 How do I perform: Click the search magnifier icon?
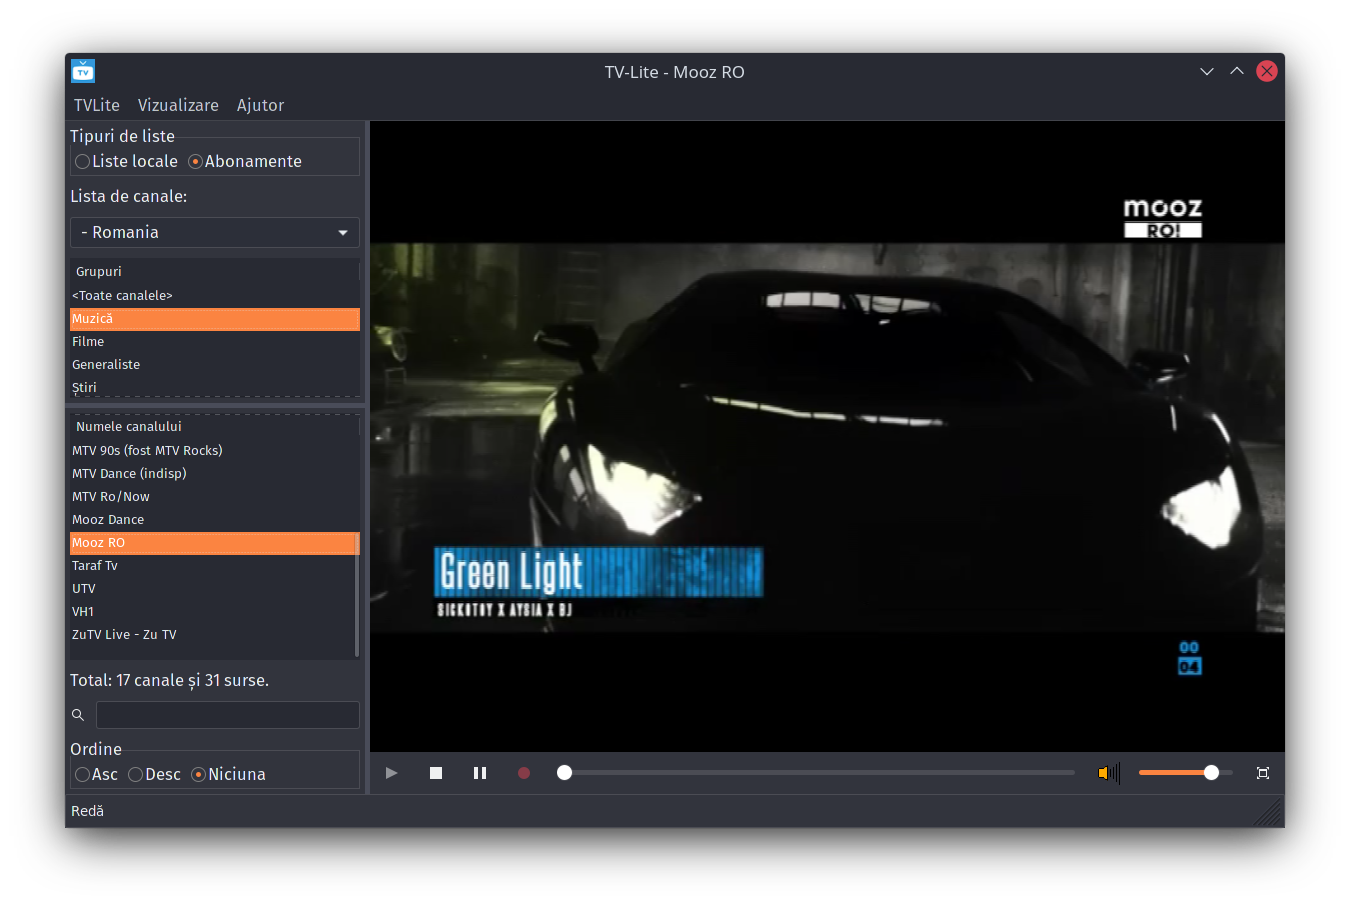78,715
